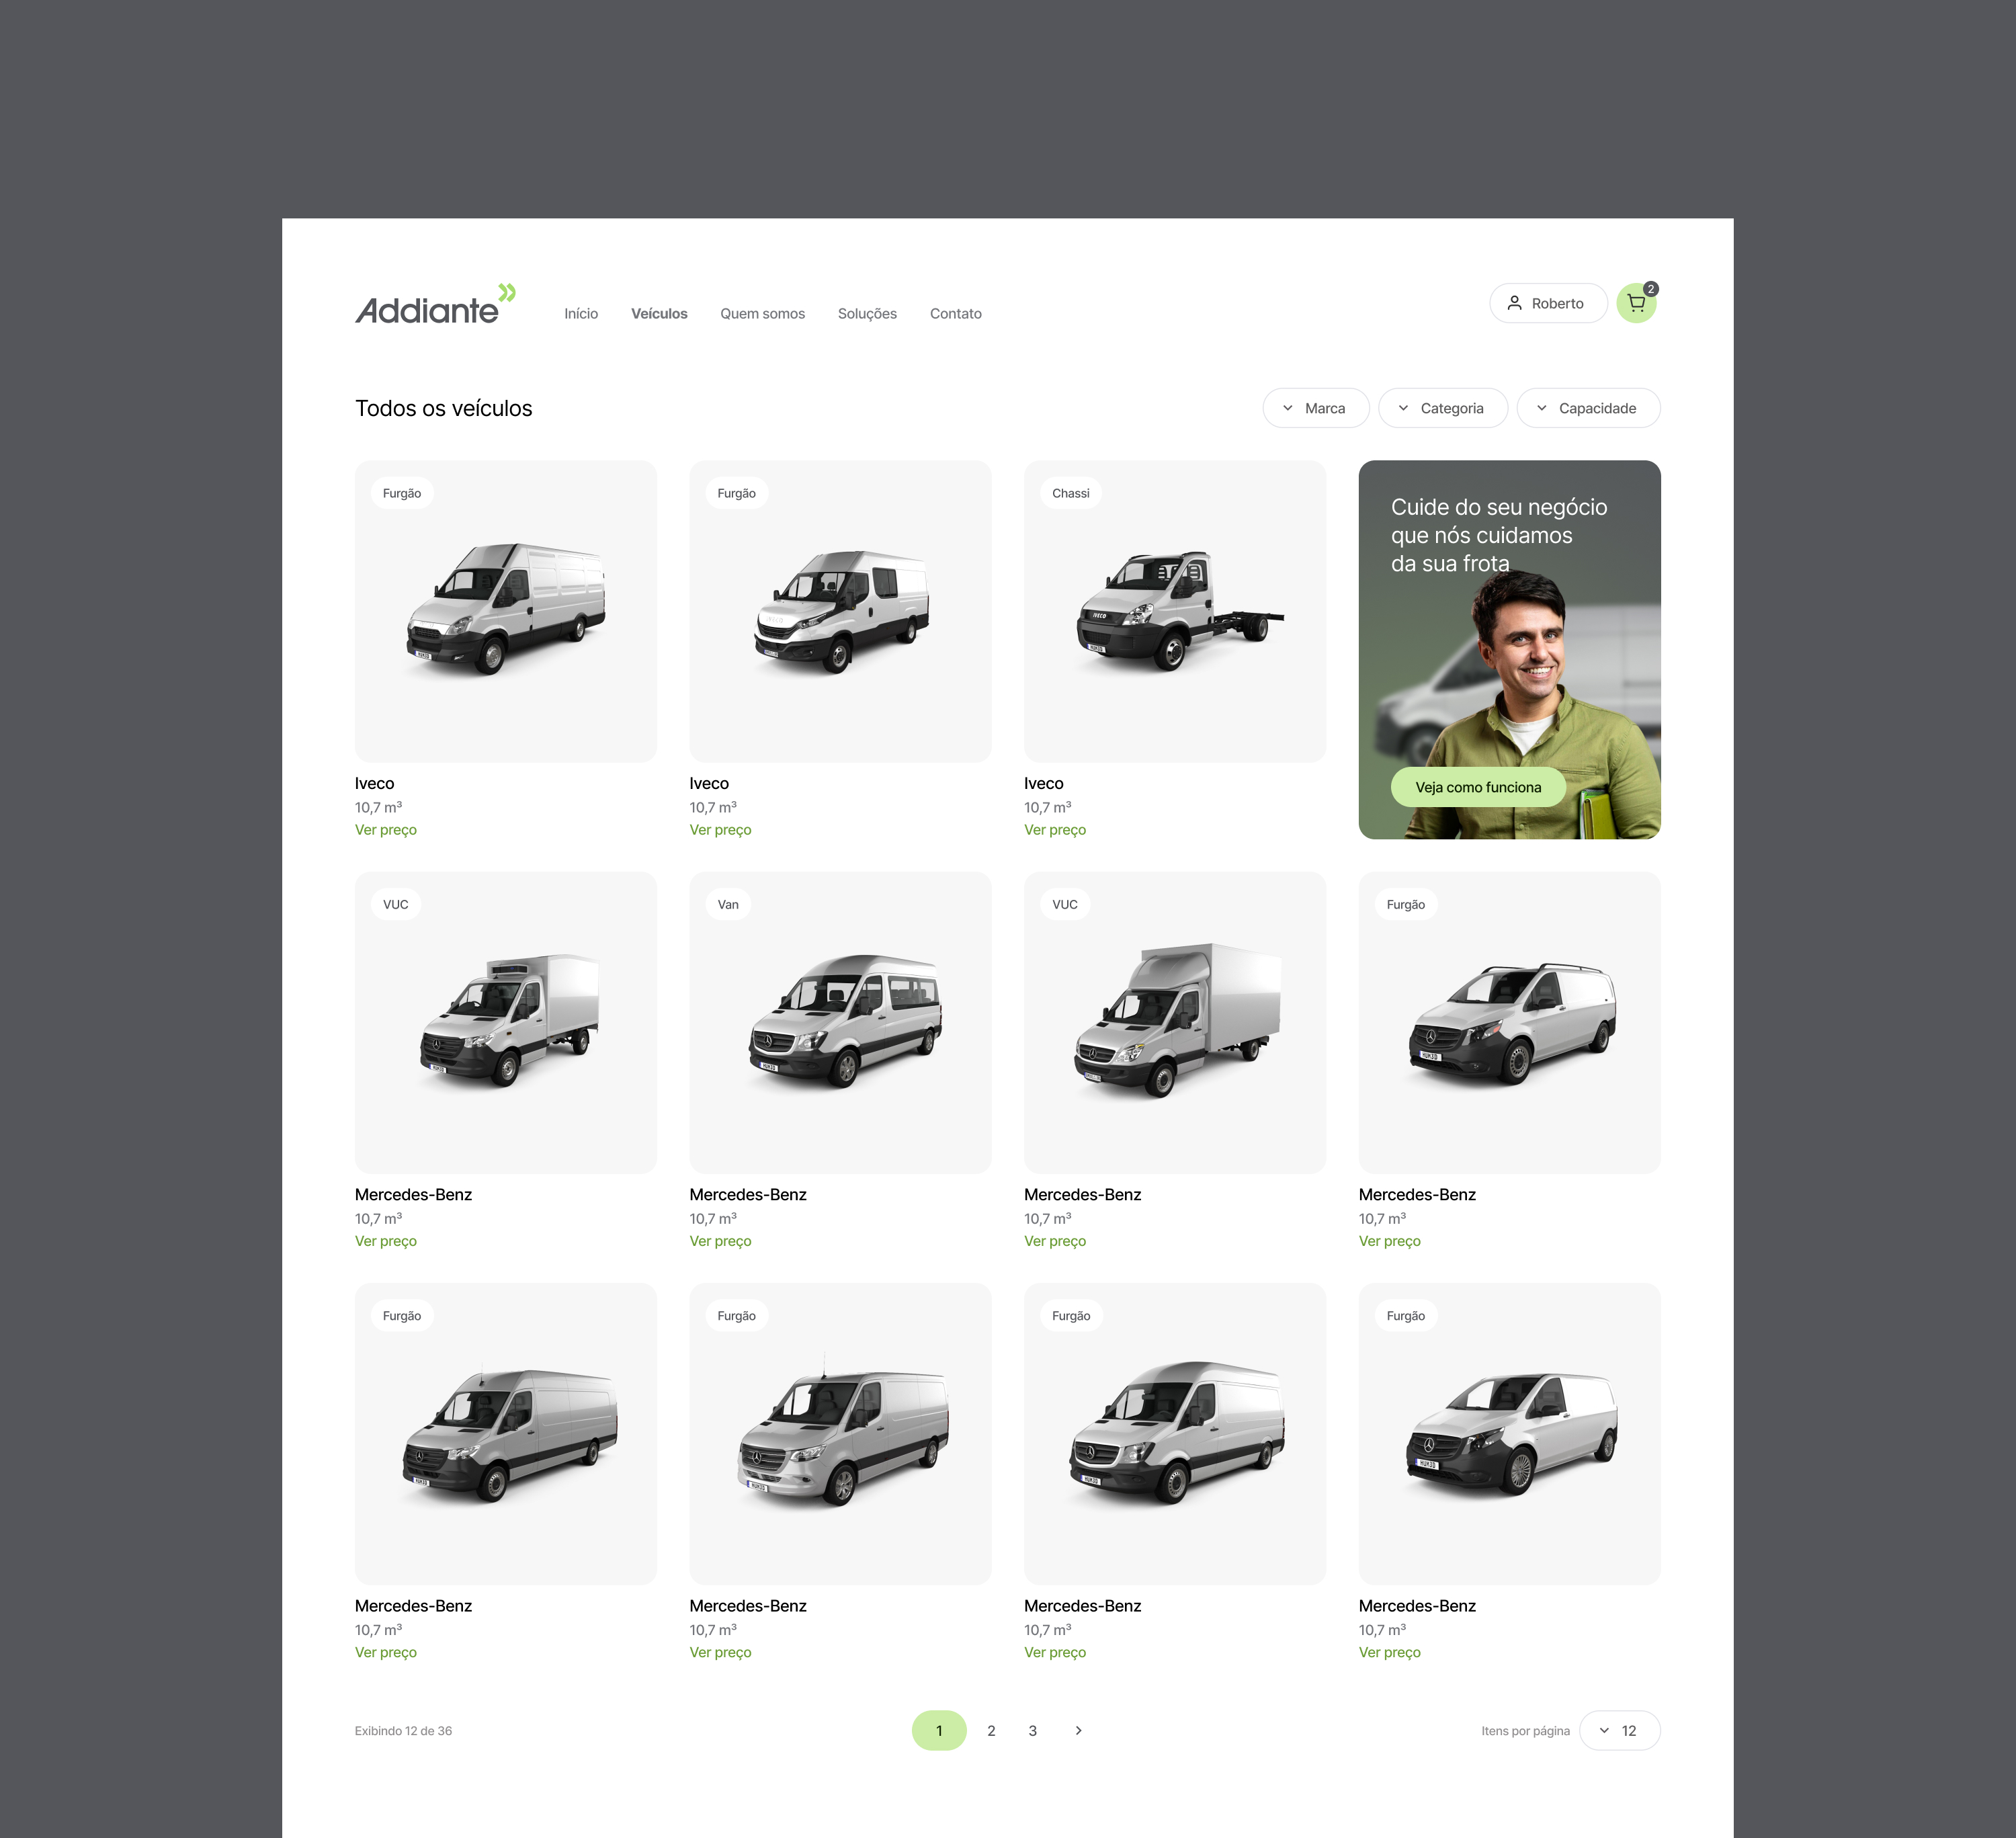
Task: Click next page arrow in pagination
Action: [1078, 1730]
